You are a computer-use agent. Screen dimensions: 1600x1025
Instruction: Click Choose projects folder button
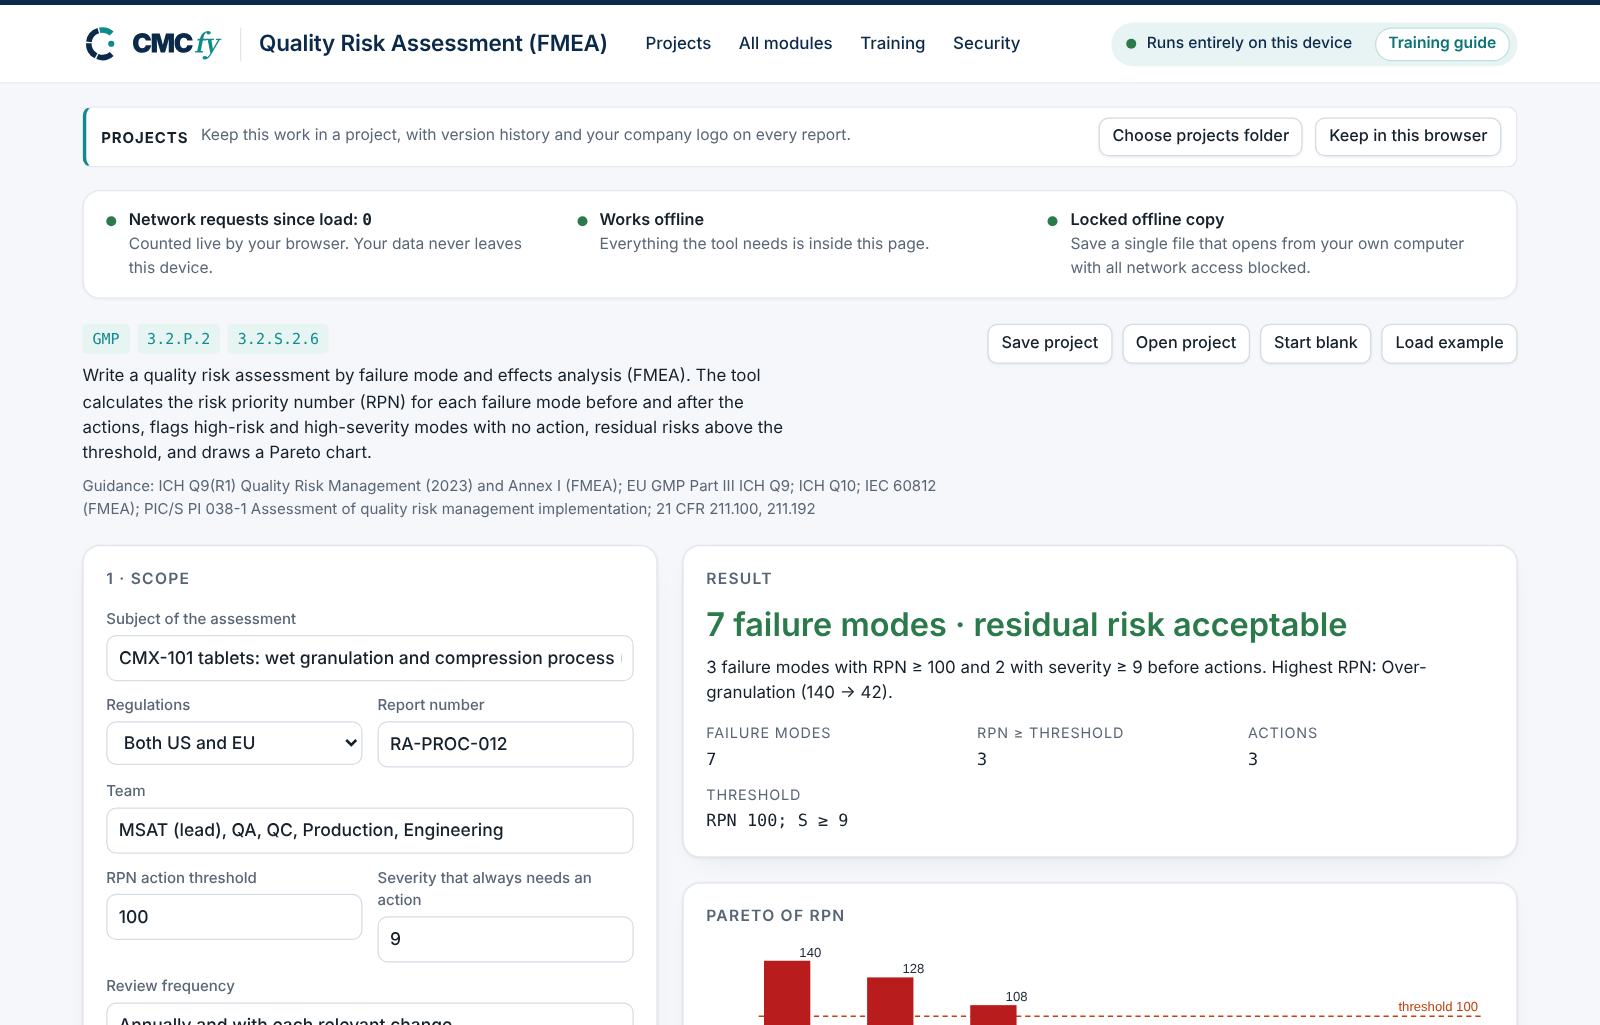(x=1200, y=136)
